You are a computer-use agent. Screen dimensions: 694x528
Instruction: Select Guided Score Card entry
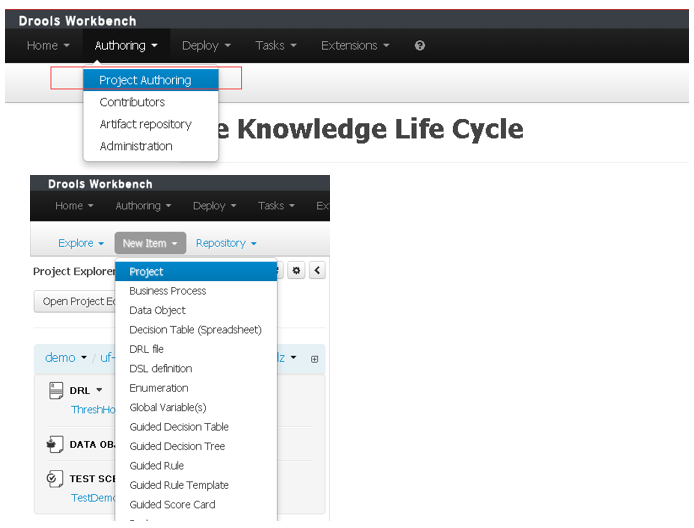196,505
